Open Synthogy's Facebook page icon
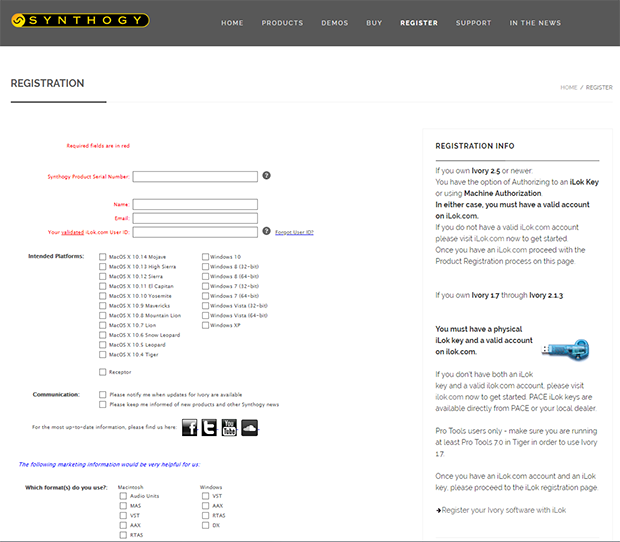Image resolution: width=620 pixels, height=542 pixels. pyautogui.click(x=190, y=428)
